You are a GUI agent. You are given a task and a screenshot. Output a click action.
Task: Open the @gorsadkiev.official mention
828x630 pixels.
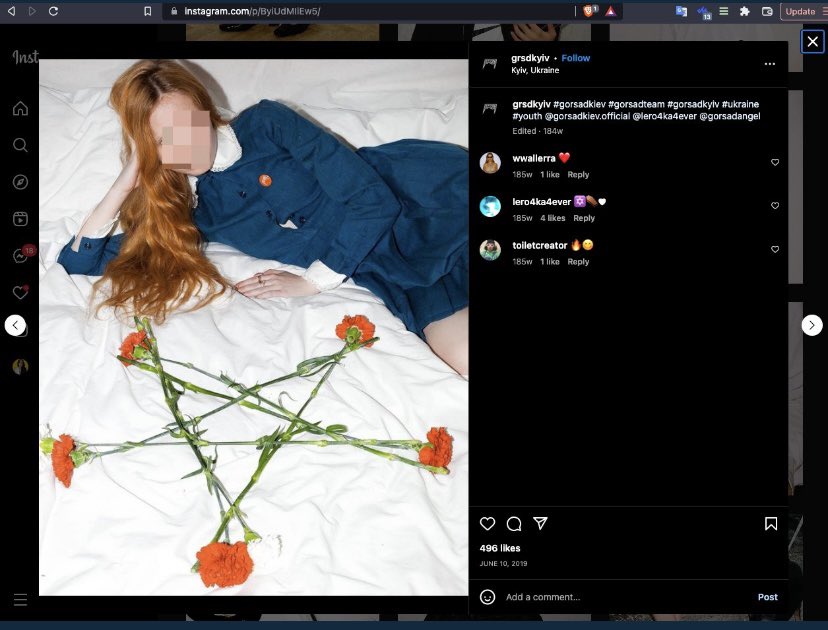[587, 116]
